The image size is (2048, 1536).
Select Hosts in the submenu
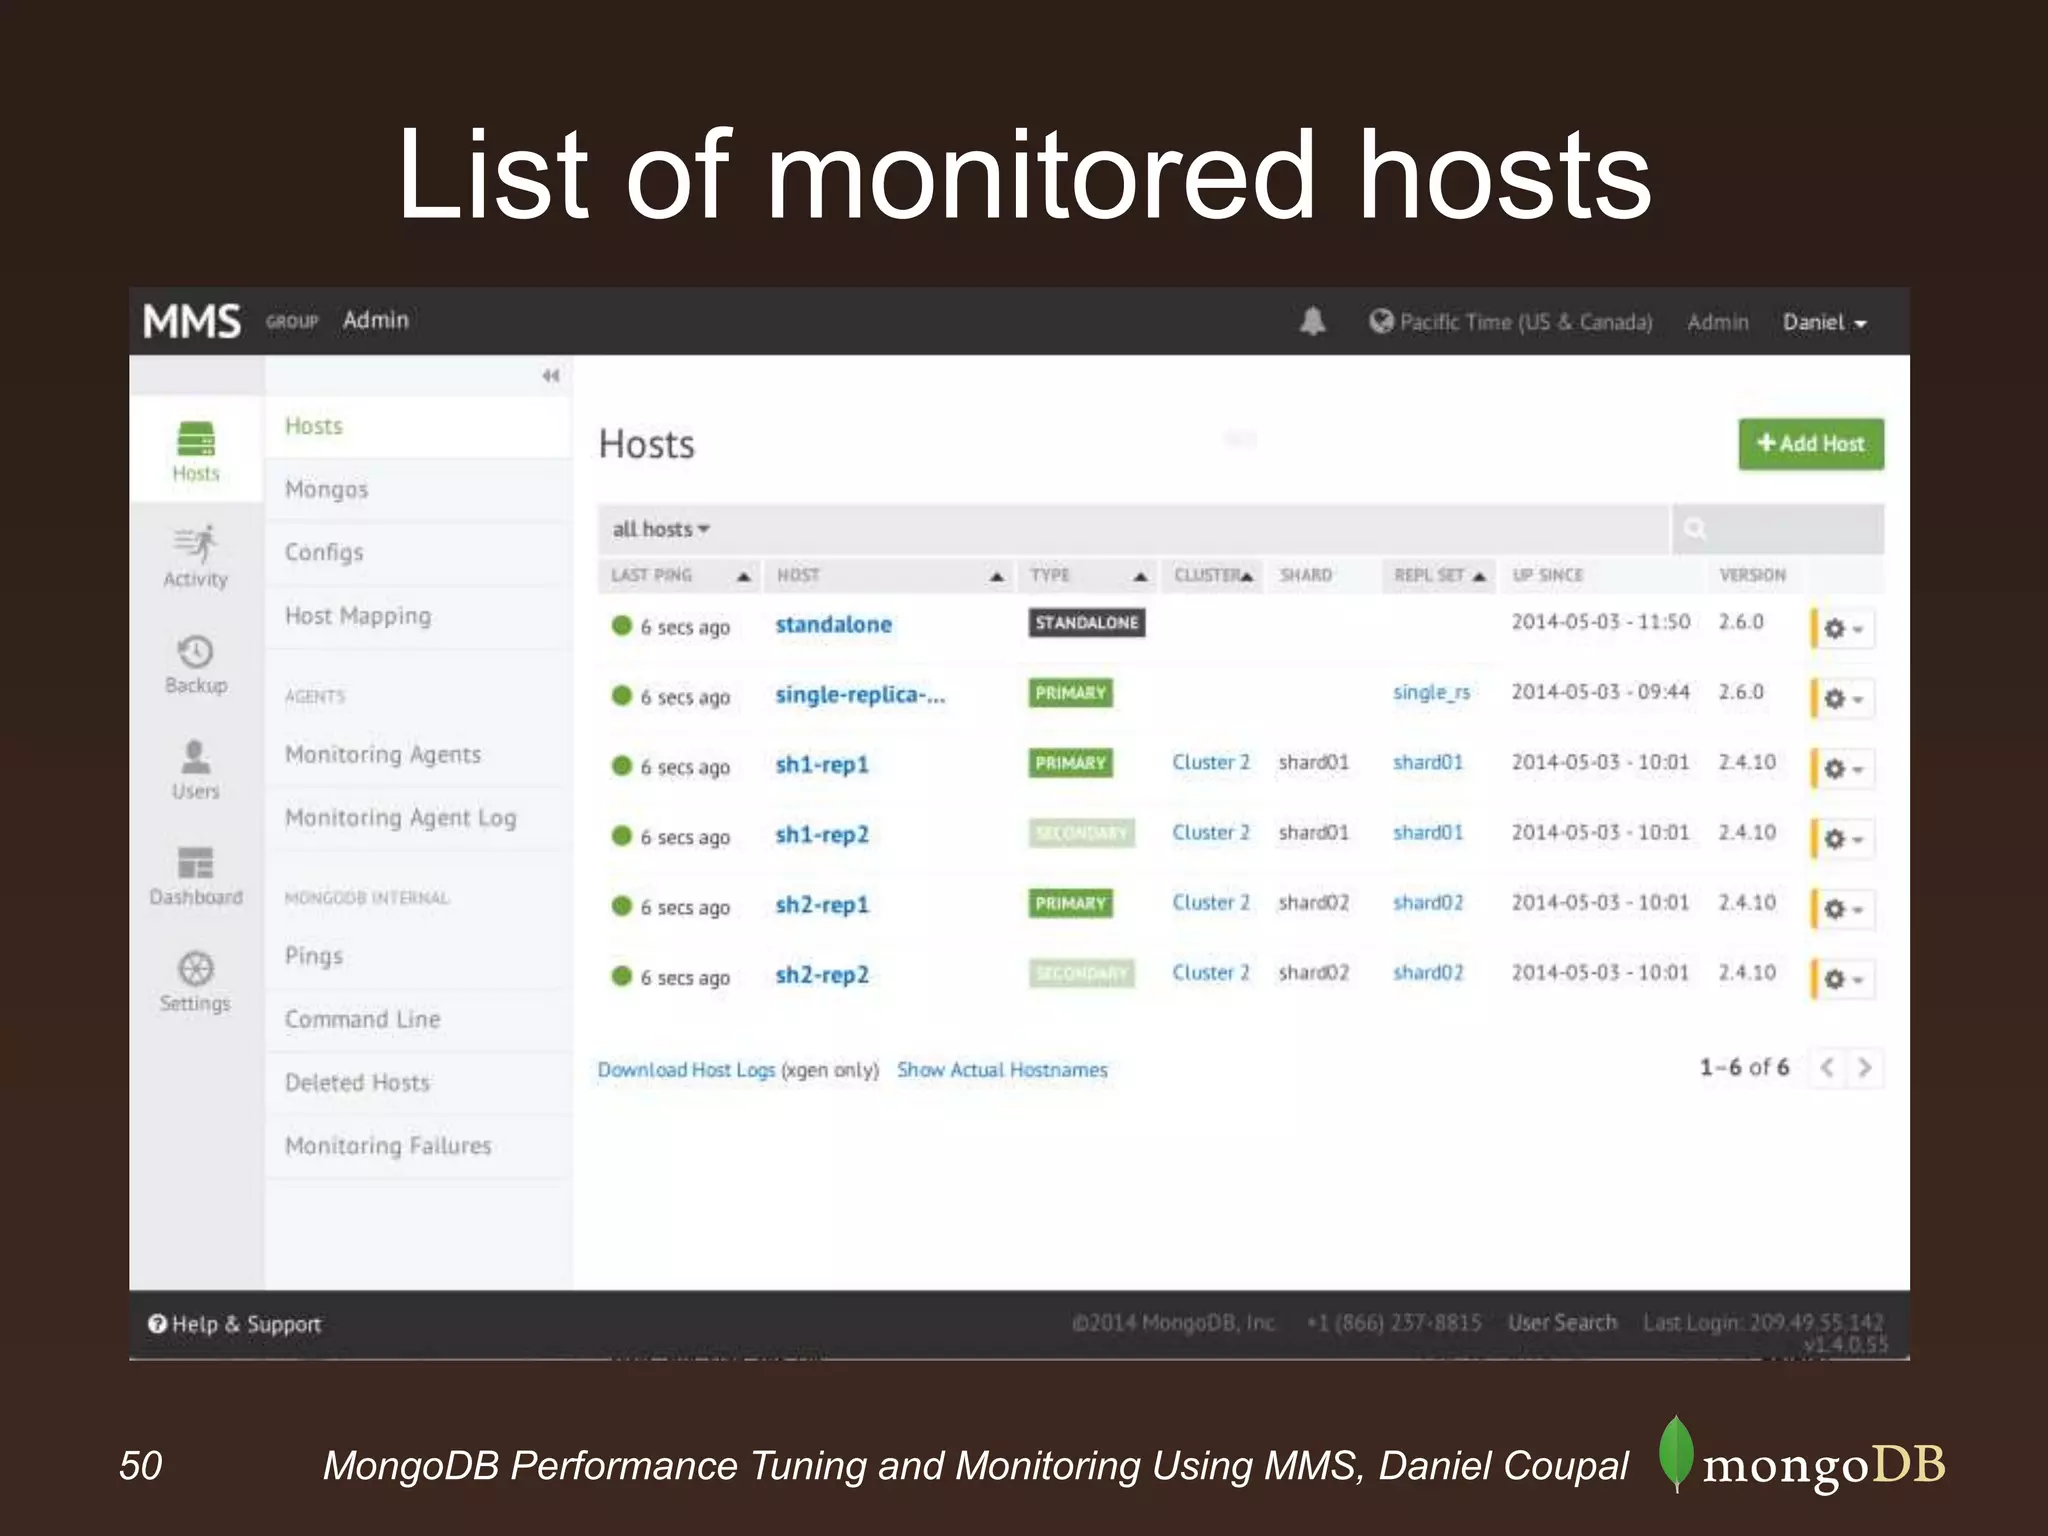[x=417, y=426]
